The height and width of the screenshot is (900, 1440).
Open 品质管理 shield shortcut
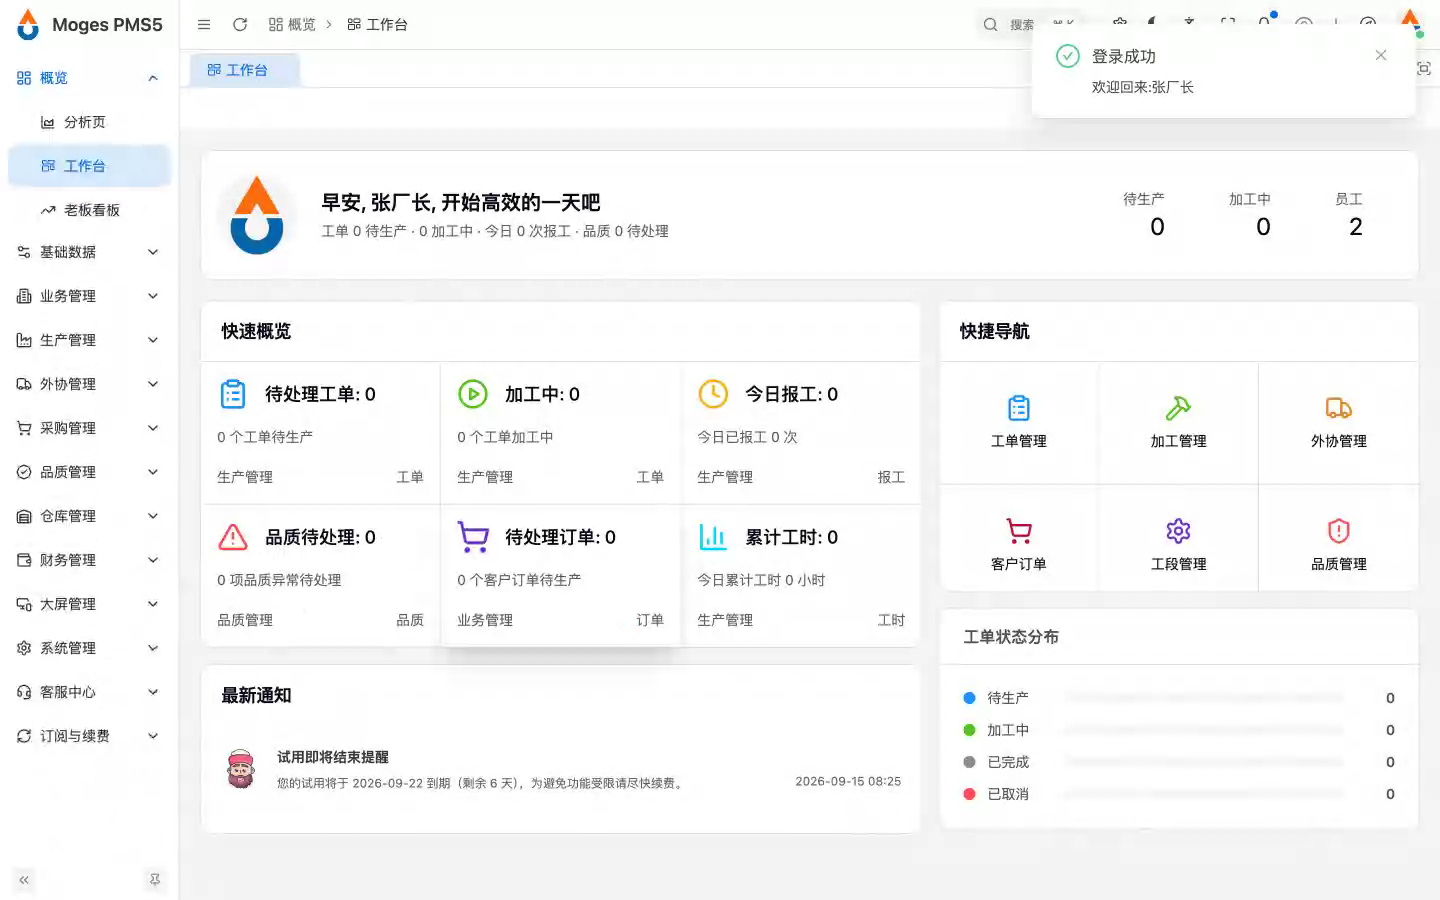pyautogui.click(x=1339, y=545)
